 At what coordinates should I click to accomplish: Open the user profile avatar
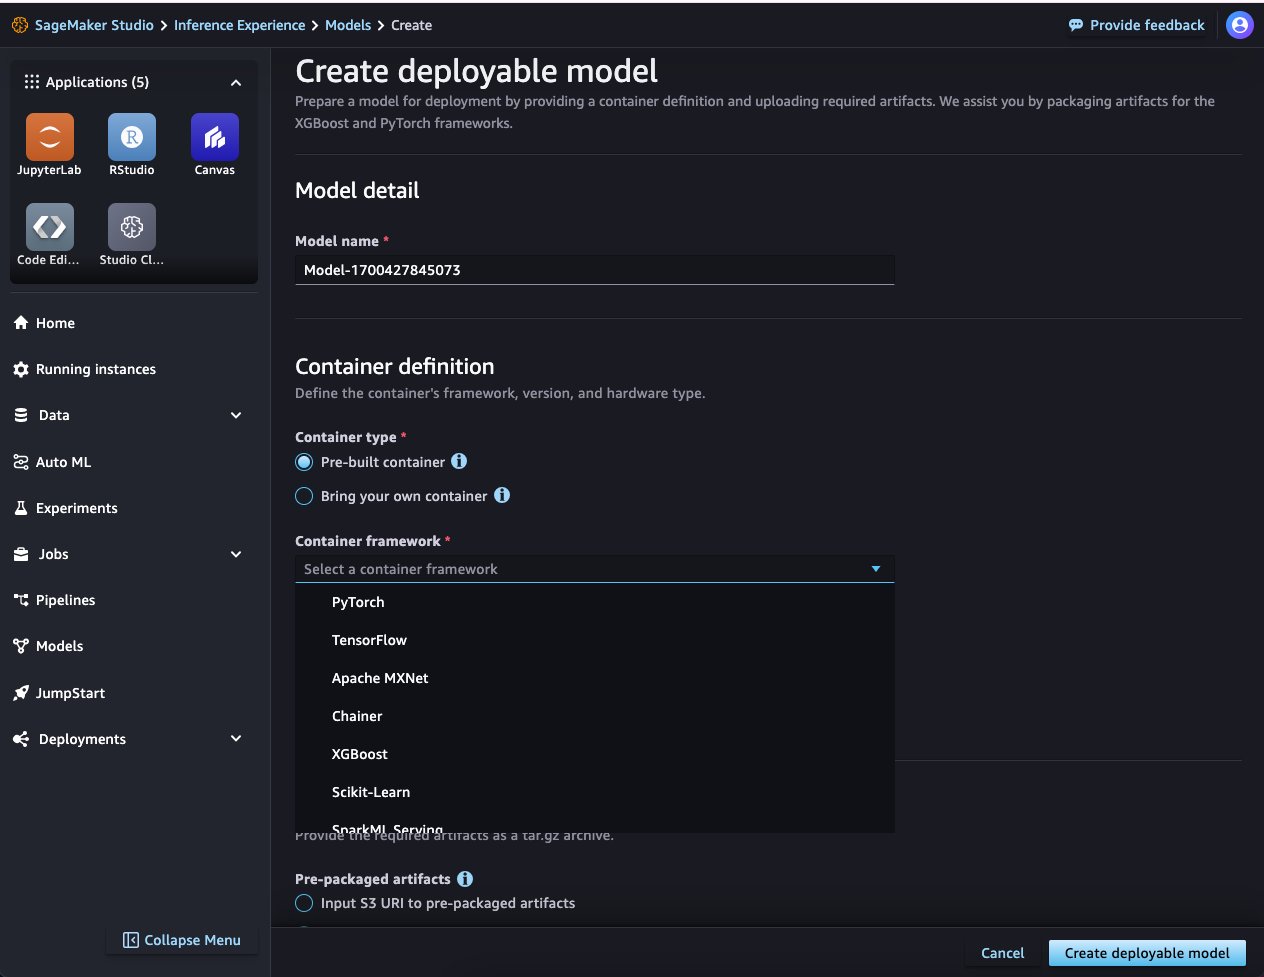pyautogui.click(x=1240, y=25)
